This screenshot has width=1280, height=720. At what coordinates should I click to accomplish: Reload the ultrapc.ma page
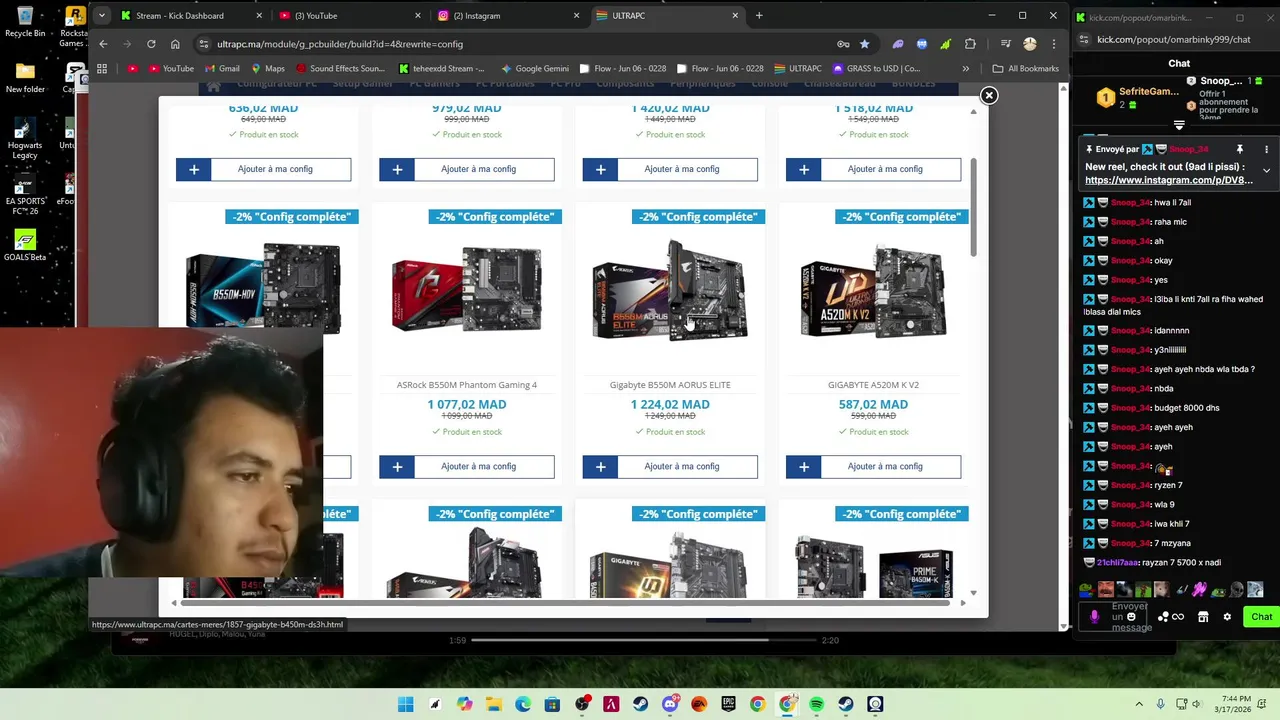[x=151, y=44]
